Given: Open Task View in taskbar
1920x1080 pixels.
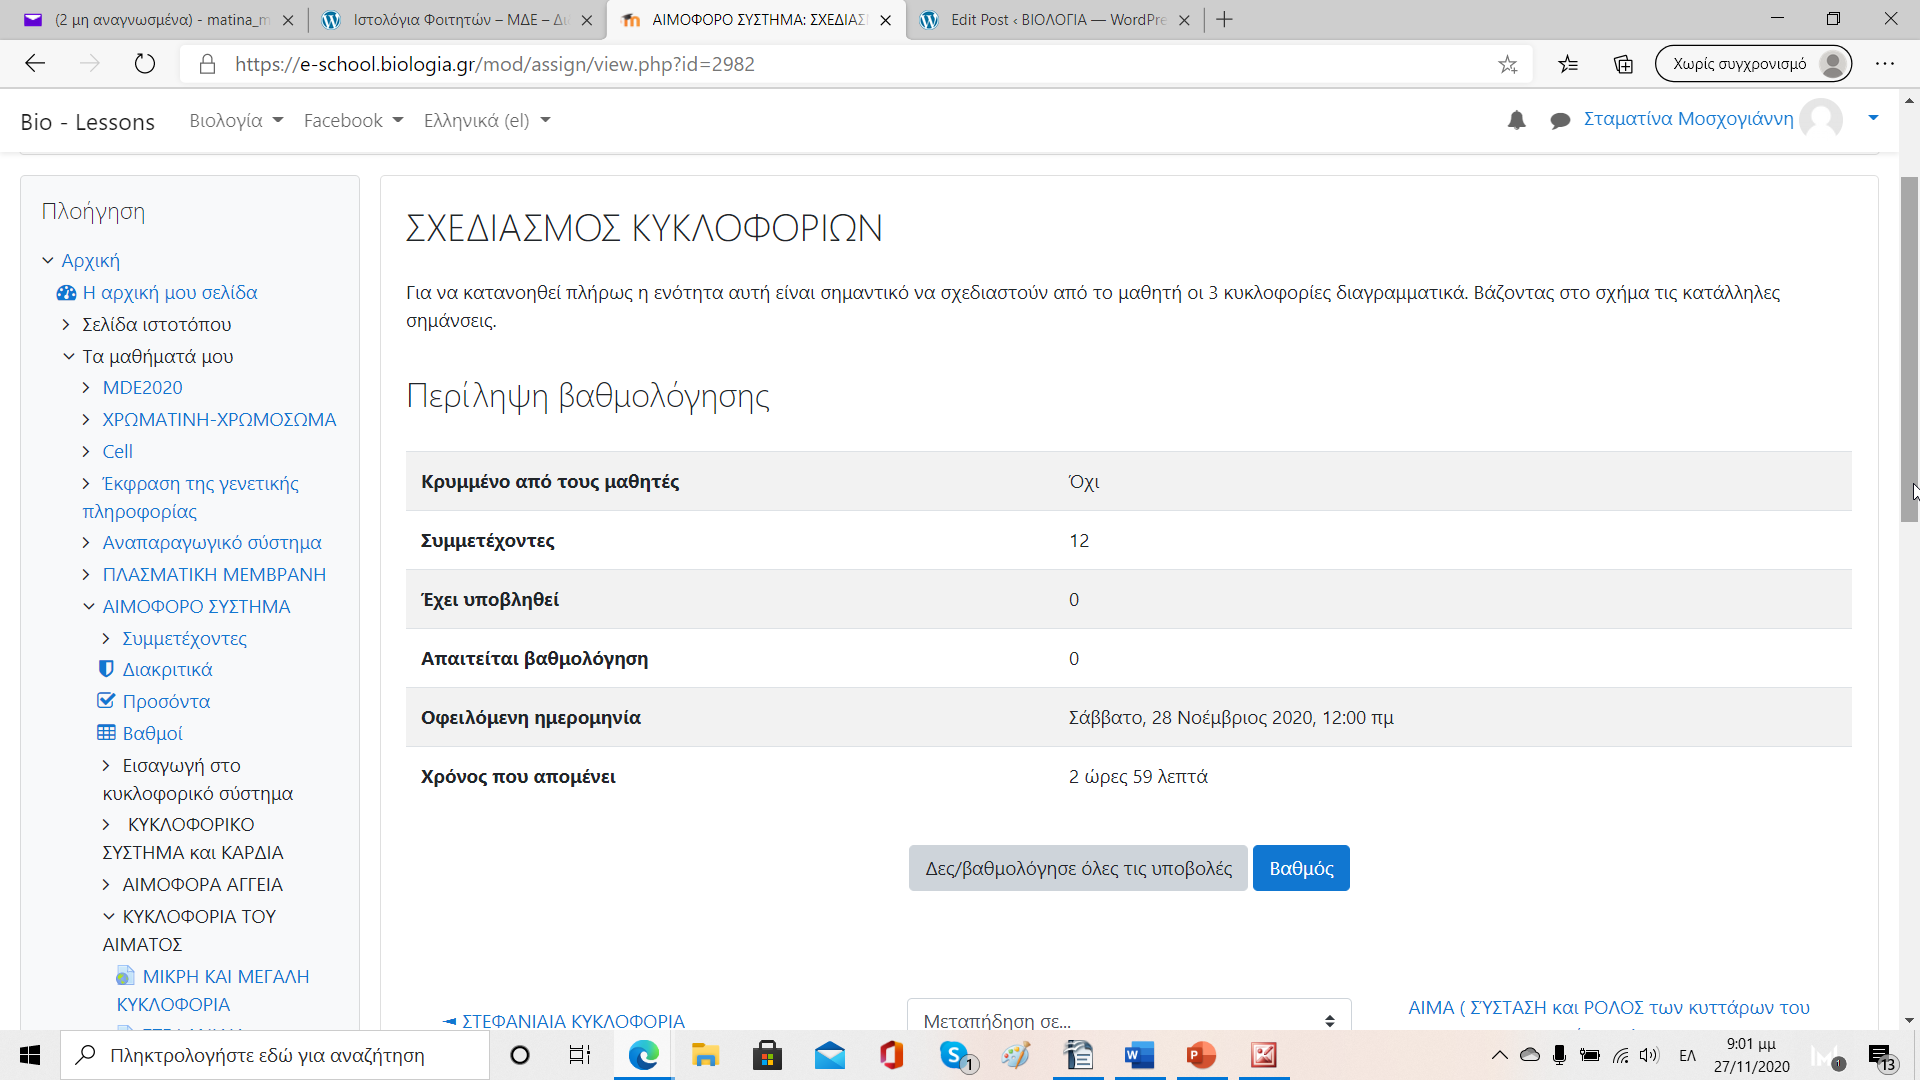Looking at the screenshot, I should 580,1055.
